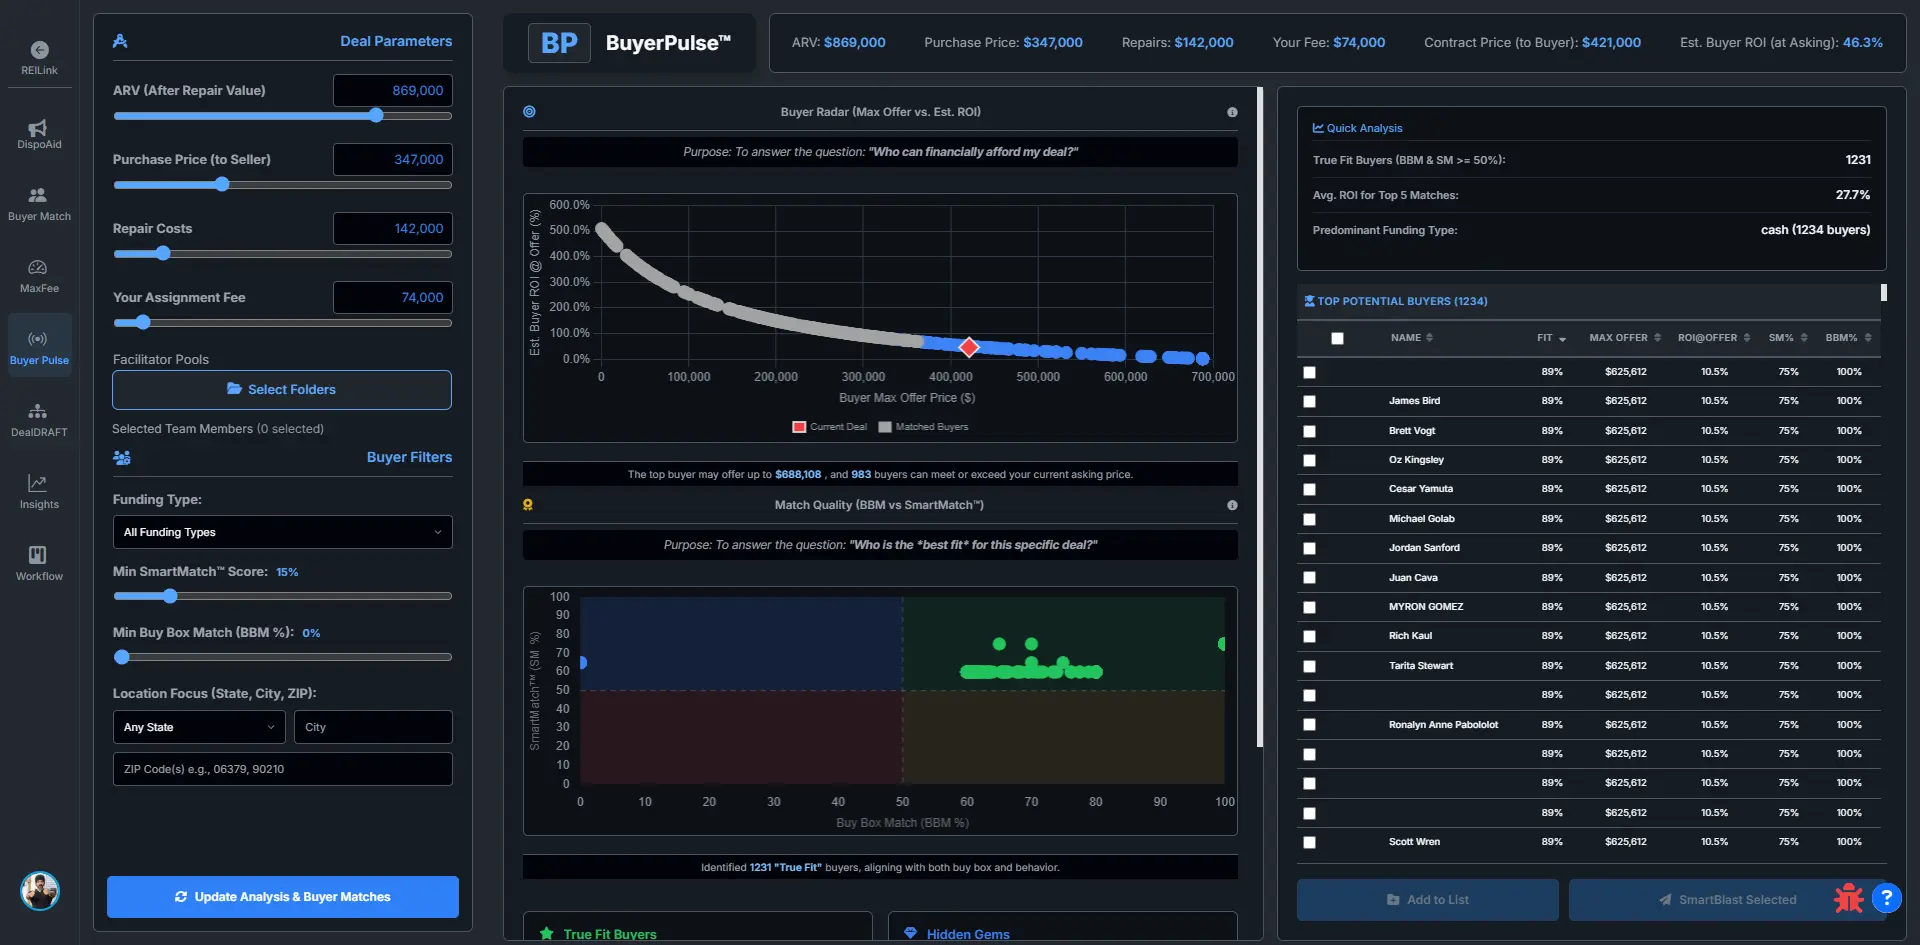1920x945 pixels.
Task: Open Insights chart icon
Action: coord(38,483)
